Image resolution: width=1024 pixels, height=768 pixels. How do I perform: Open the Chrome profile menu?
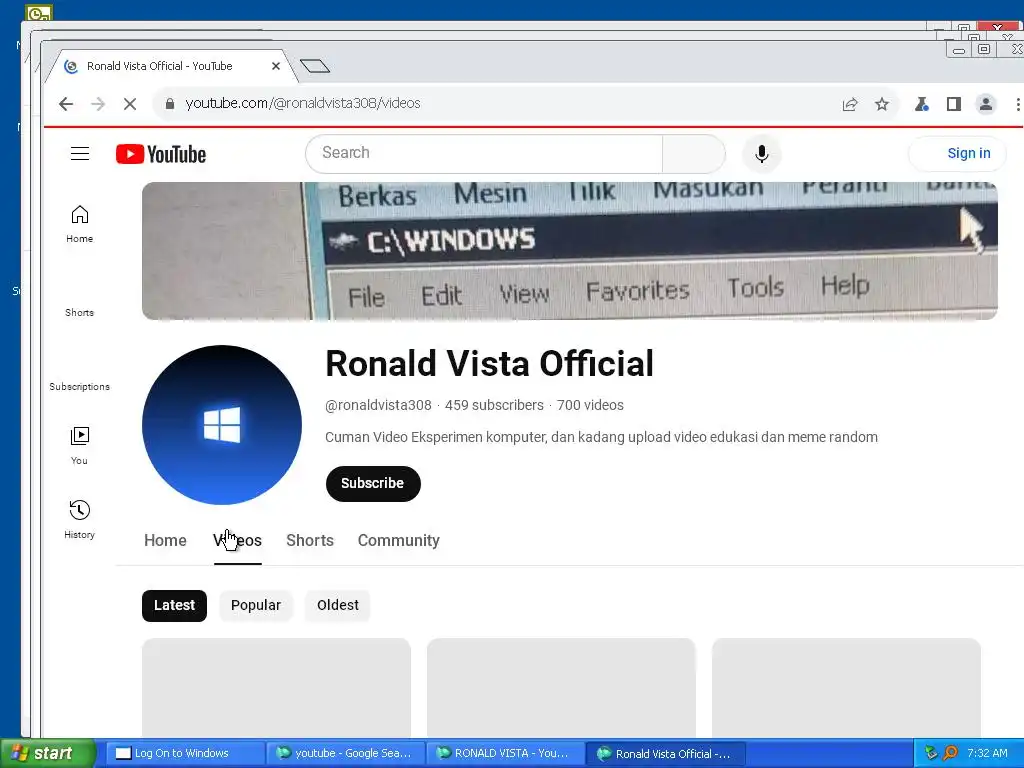click(x=985, y=104)
